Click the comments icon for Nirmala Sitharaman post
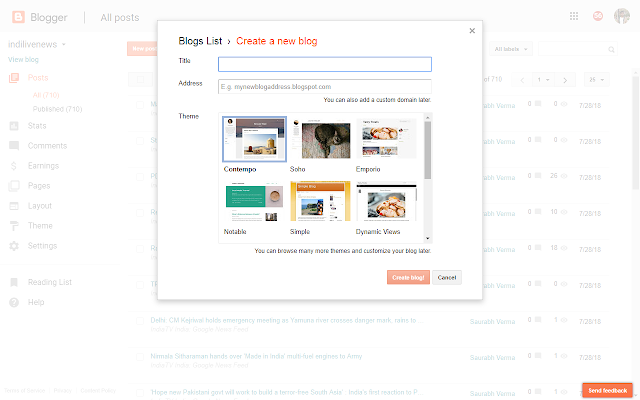The height and width of the screenshot is (400, 640). (x=538, y=356)
